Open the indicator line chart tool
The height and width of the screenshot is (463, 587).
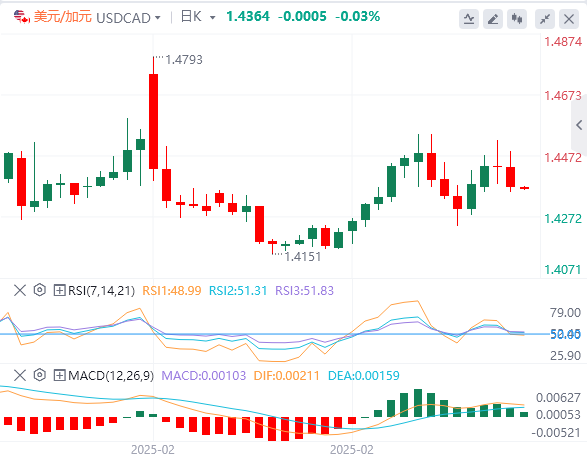pos(469,19)
